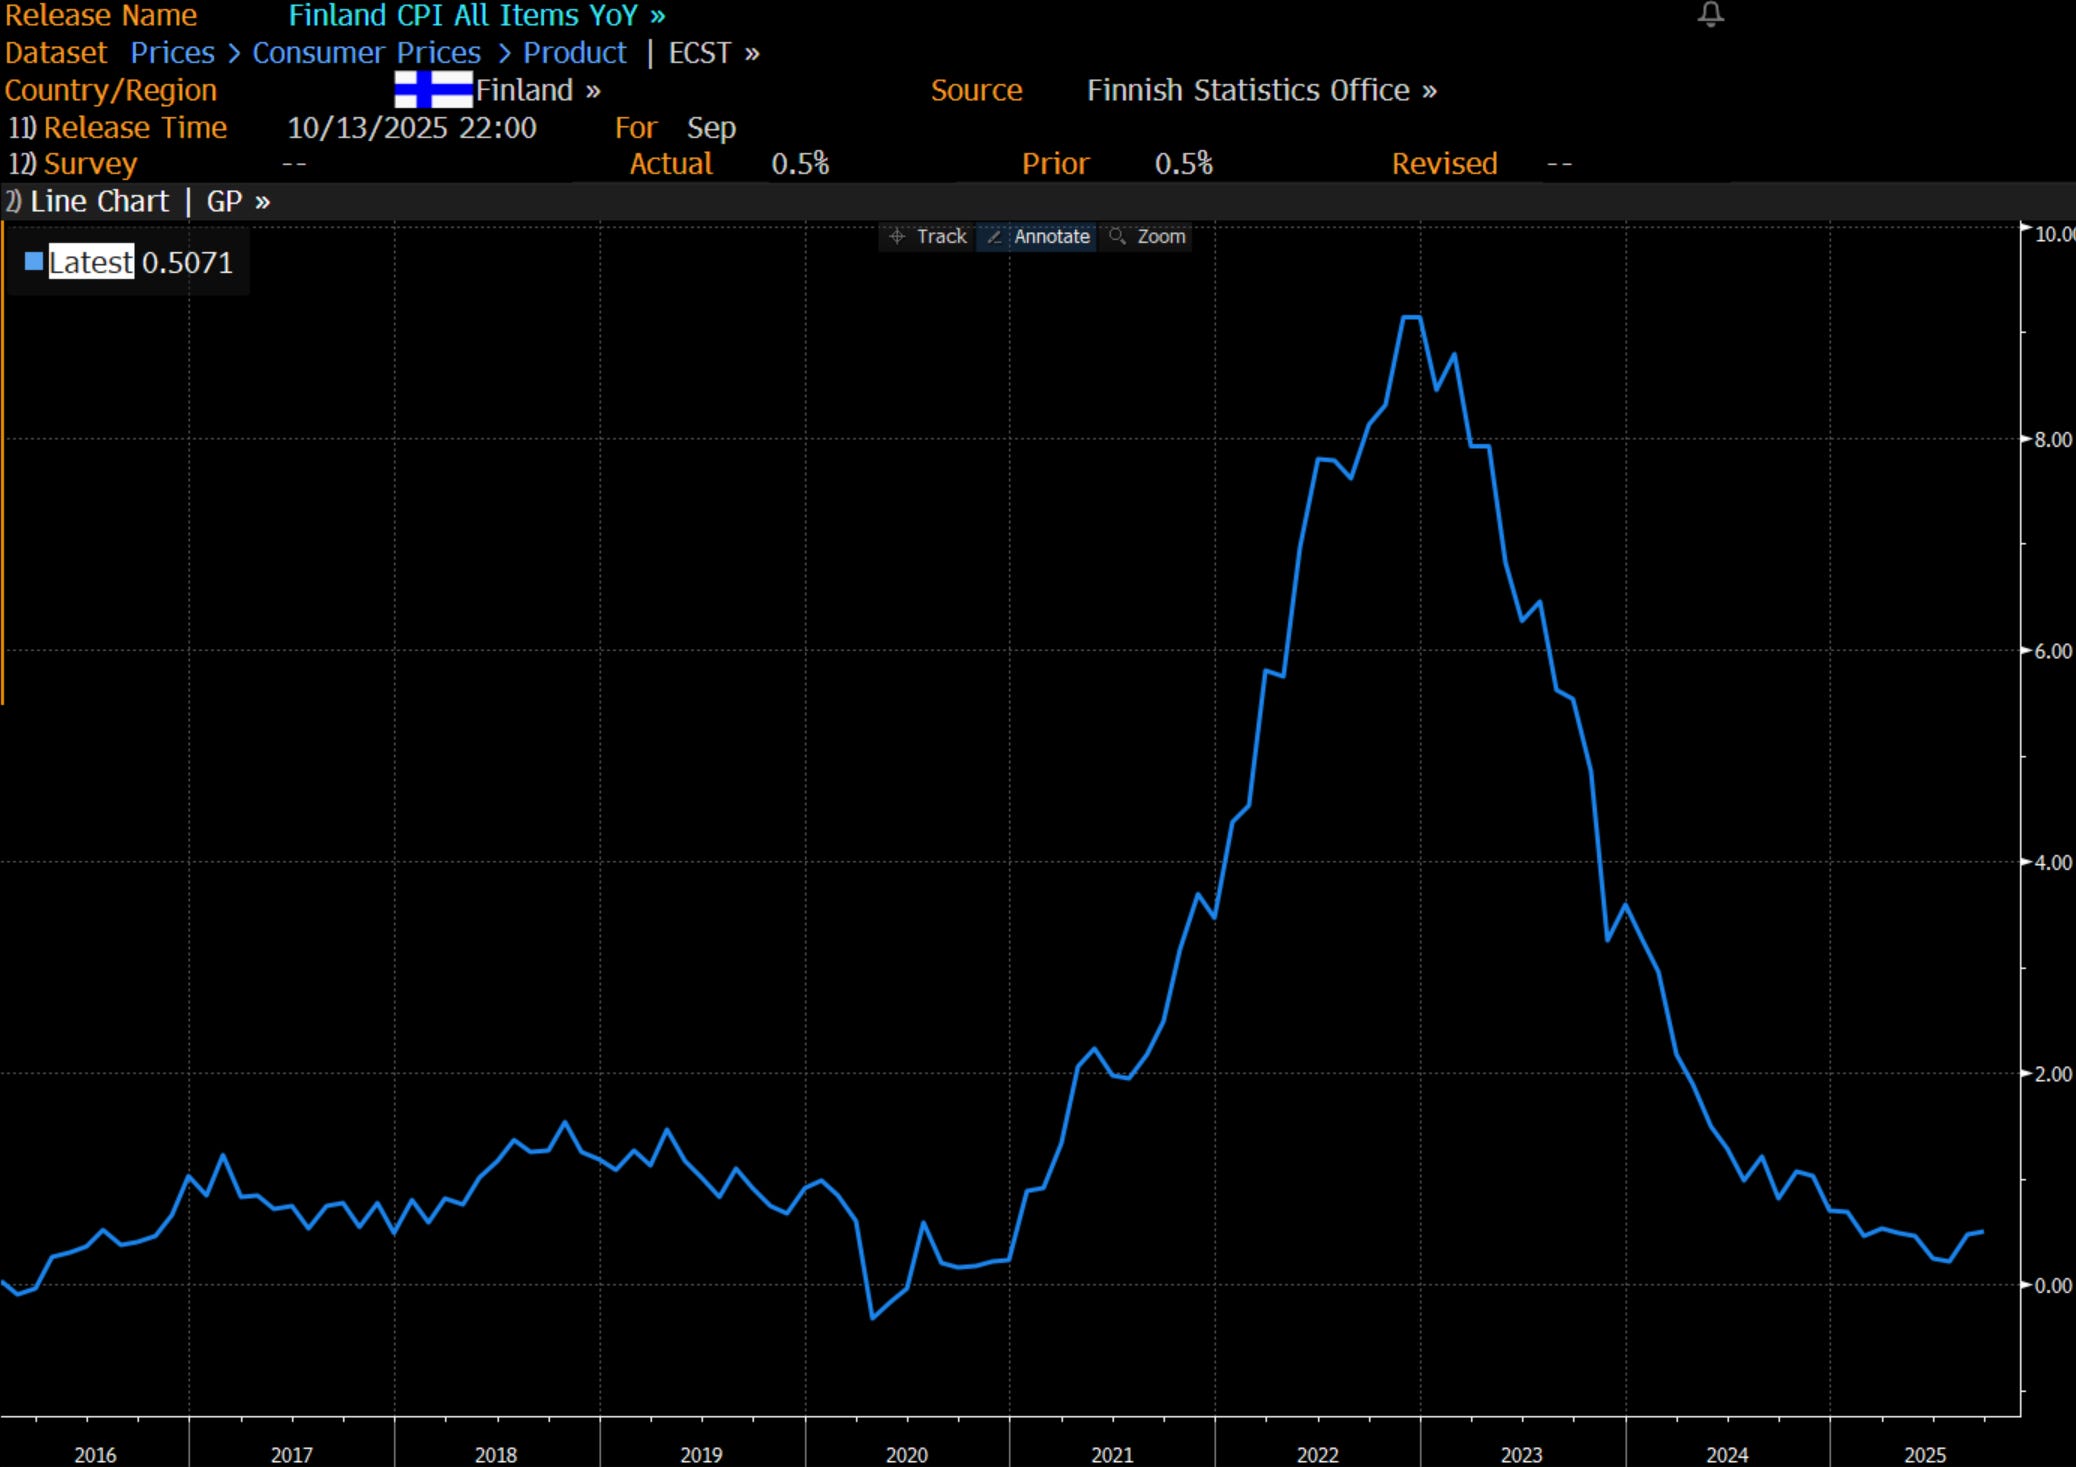
Task: Open the Release Time option
Action: coord(134,128)
